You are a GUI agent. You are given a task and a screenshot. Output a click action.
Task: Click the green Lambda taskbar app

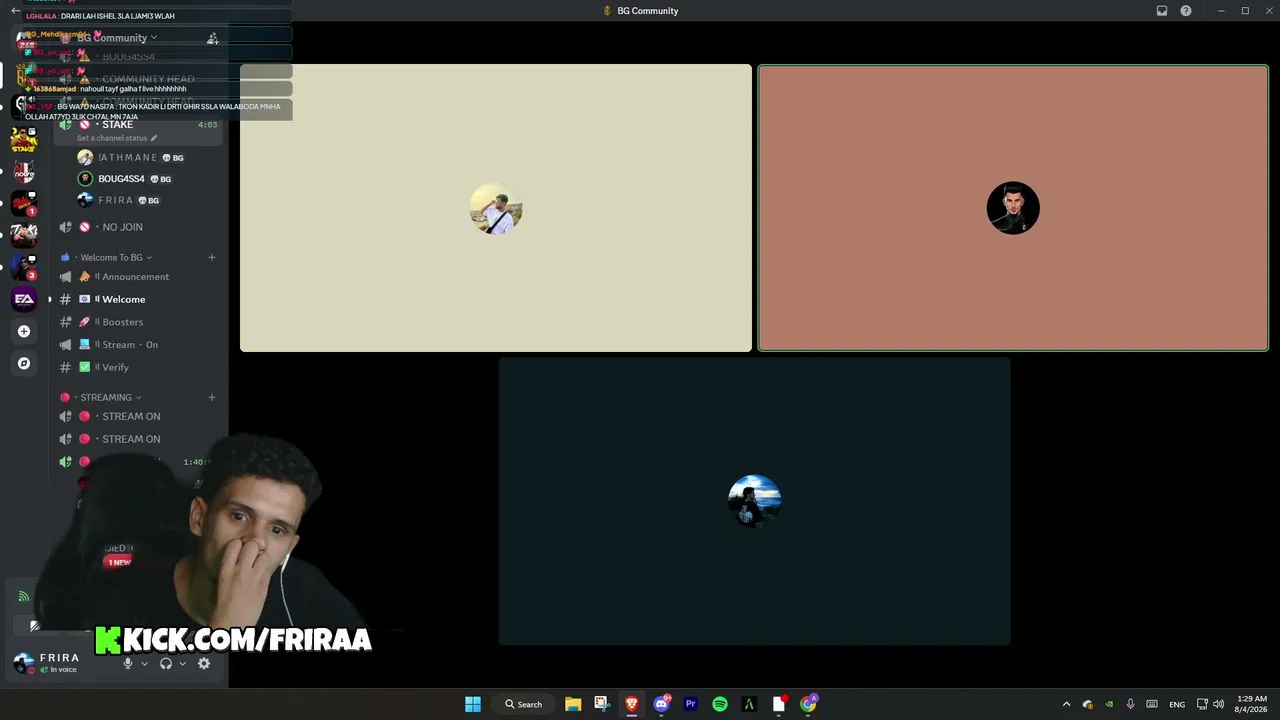[x=749, y=704]
